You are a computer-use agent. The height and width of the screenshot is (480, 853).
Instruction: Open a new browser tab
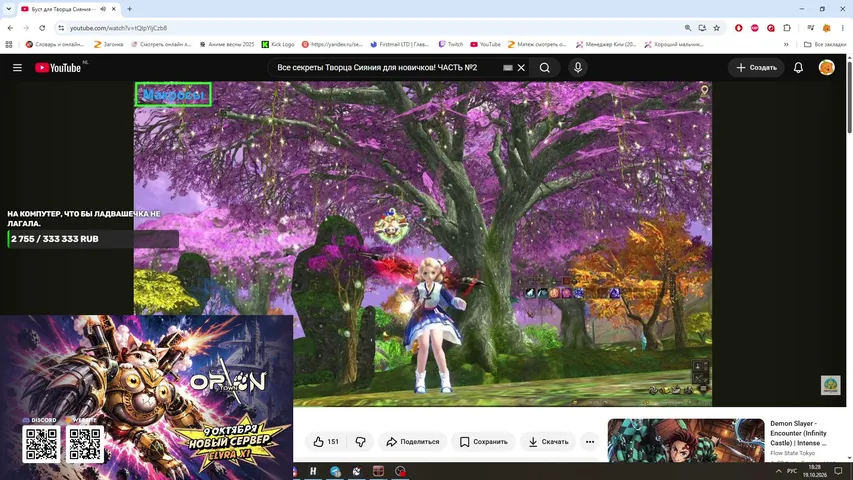click(129, 9)
